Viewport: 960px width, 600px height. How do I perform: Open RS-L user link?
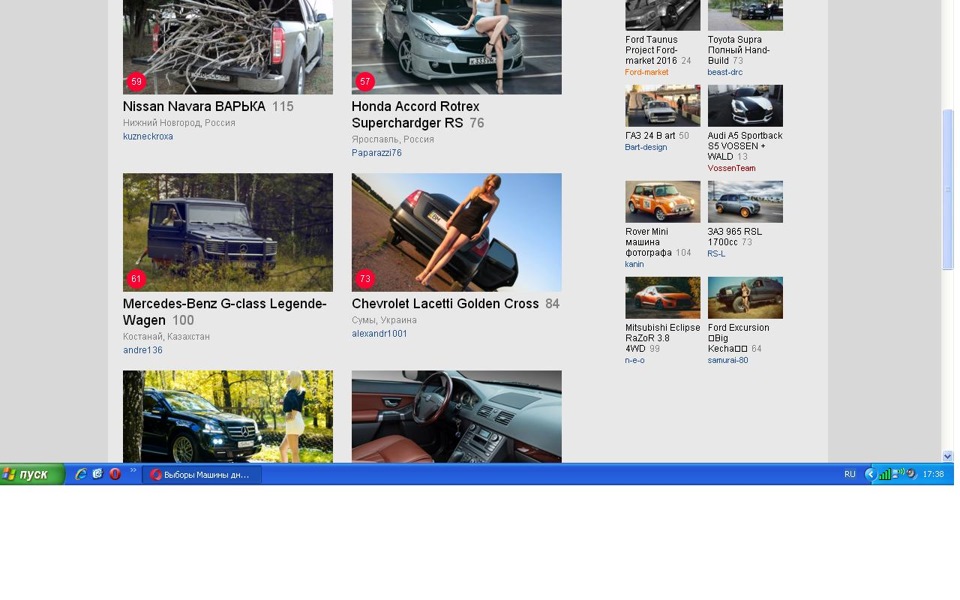click(x=716, y=254)
